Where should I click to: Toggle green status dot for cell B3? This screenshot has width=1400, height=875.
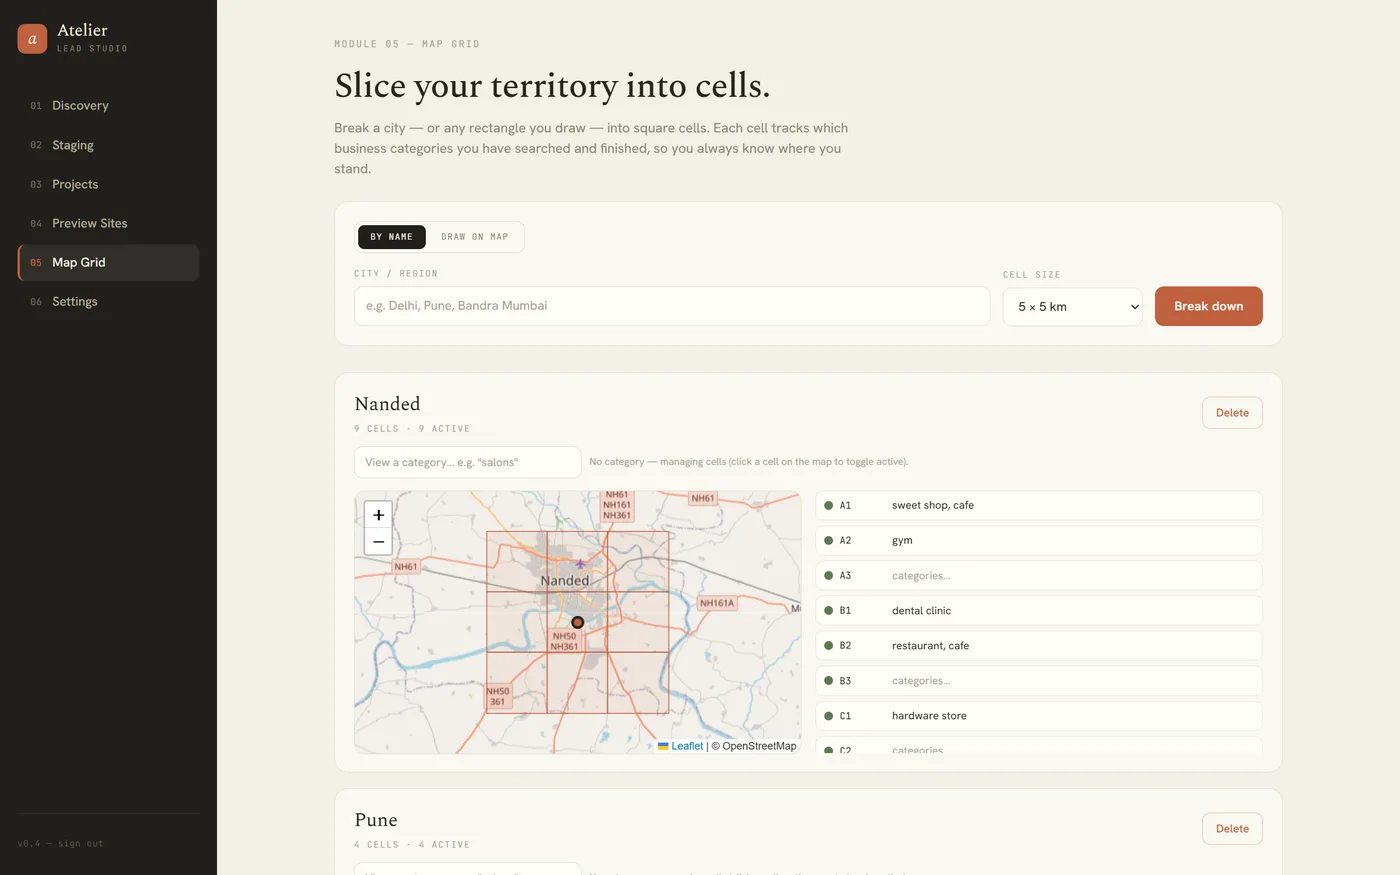(828, 681)
